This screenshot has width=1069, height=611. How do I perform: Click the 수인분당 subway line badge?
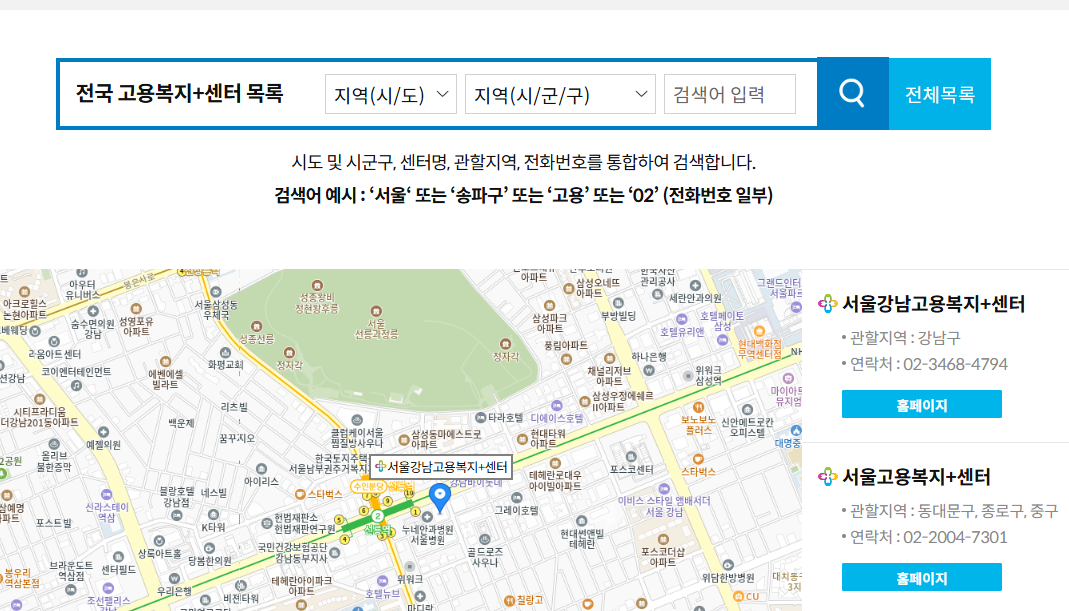point(368,486)
